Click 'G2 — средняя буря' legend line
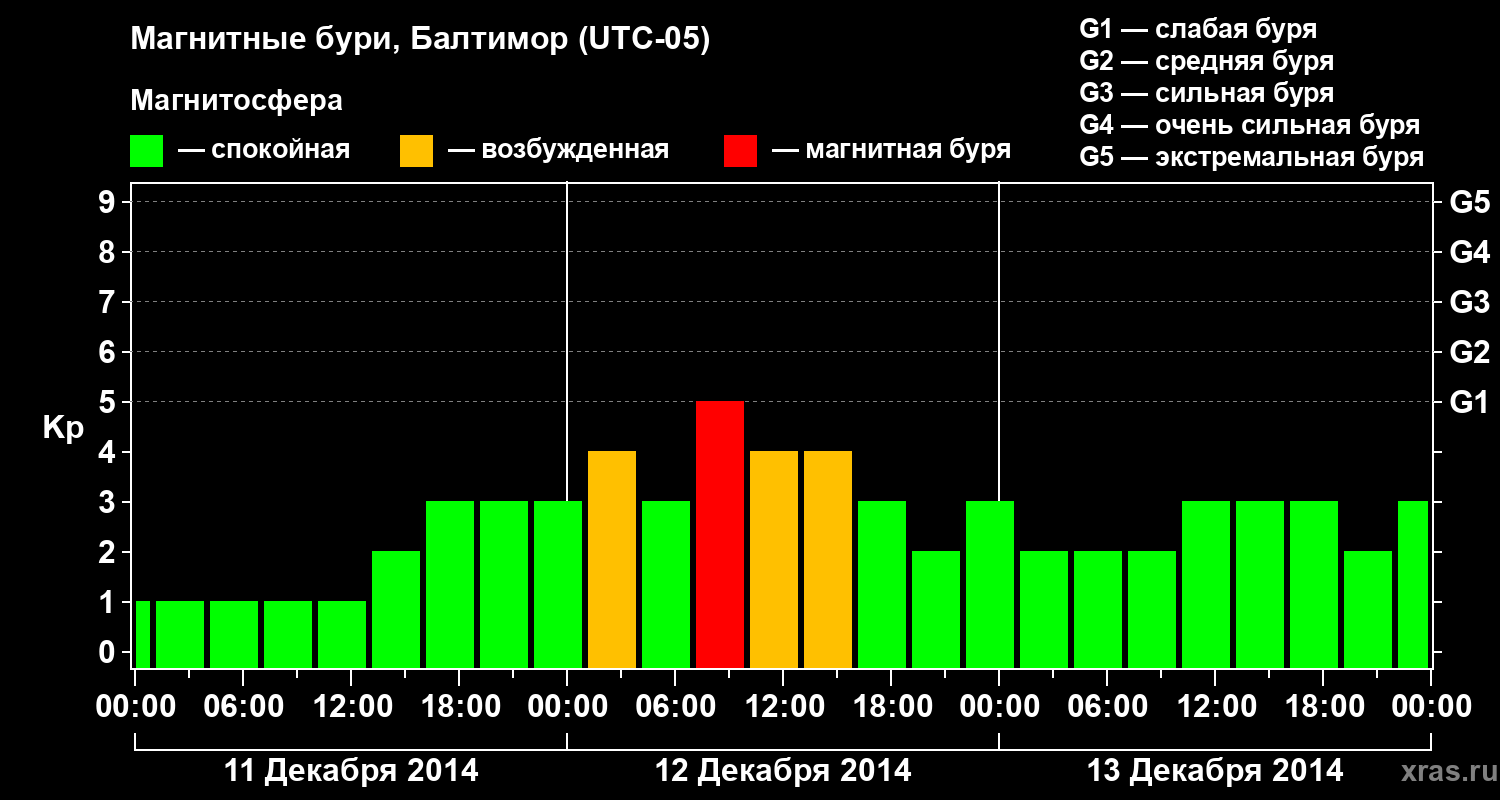 tap(1206, 61)
